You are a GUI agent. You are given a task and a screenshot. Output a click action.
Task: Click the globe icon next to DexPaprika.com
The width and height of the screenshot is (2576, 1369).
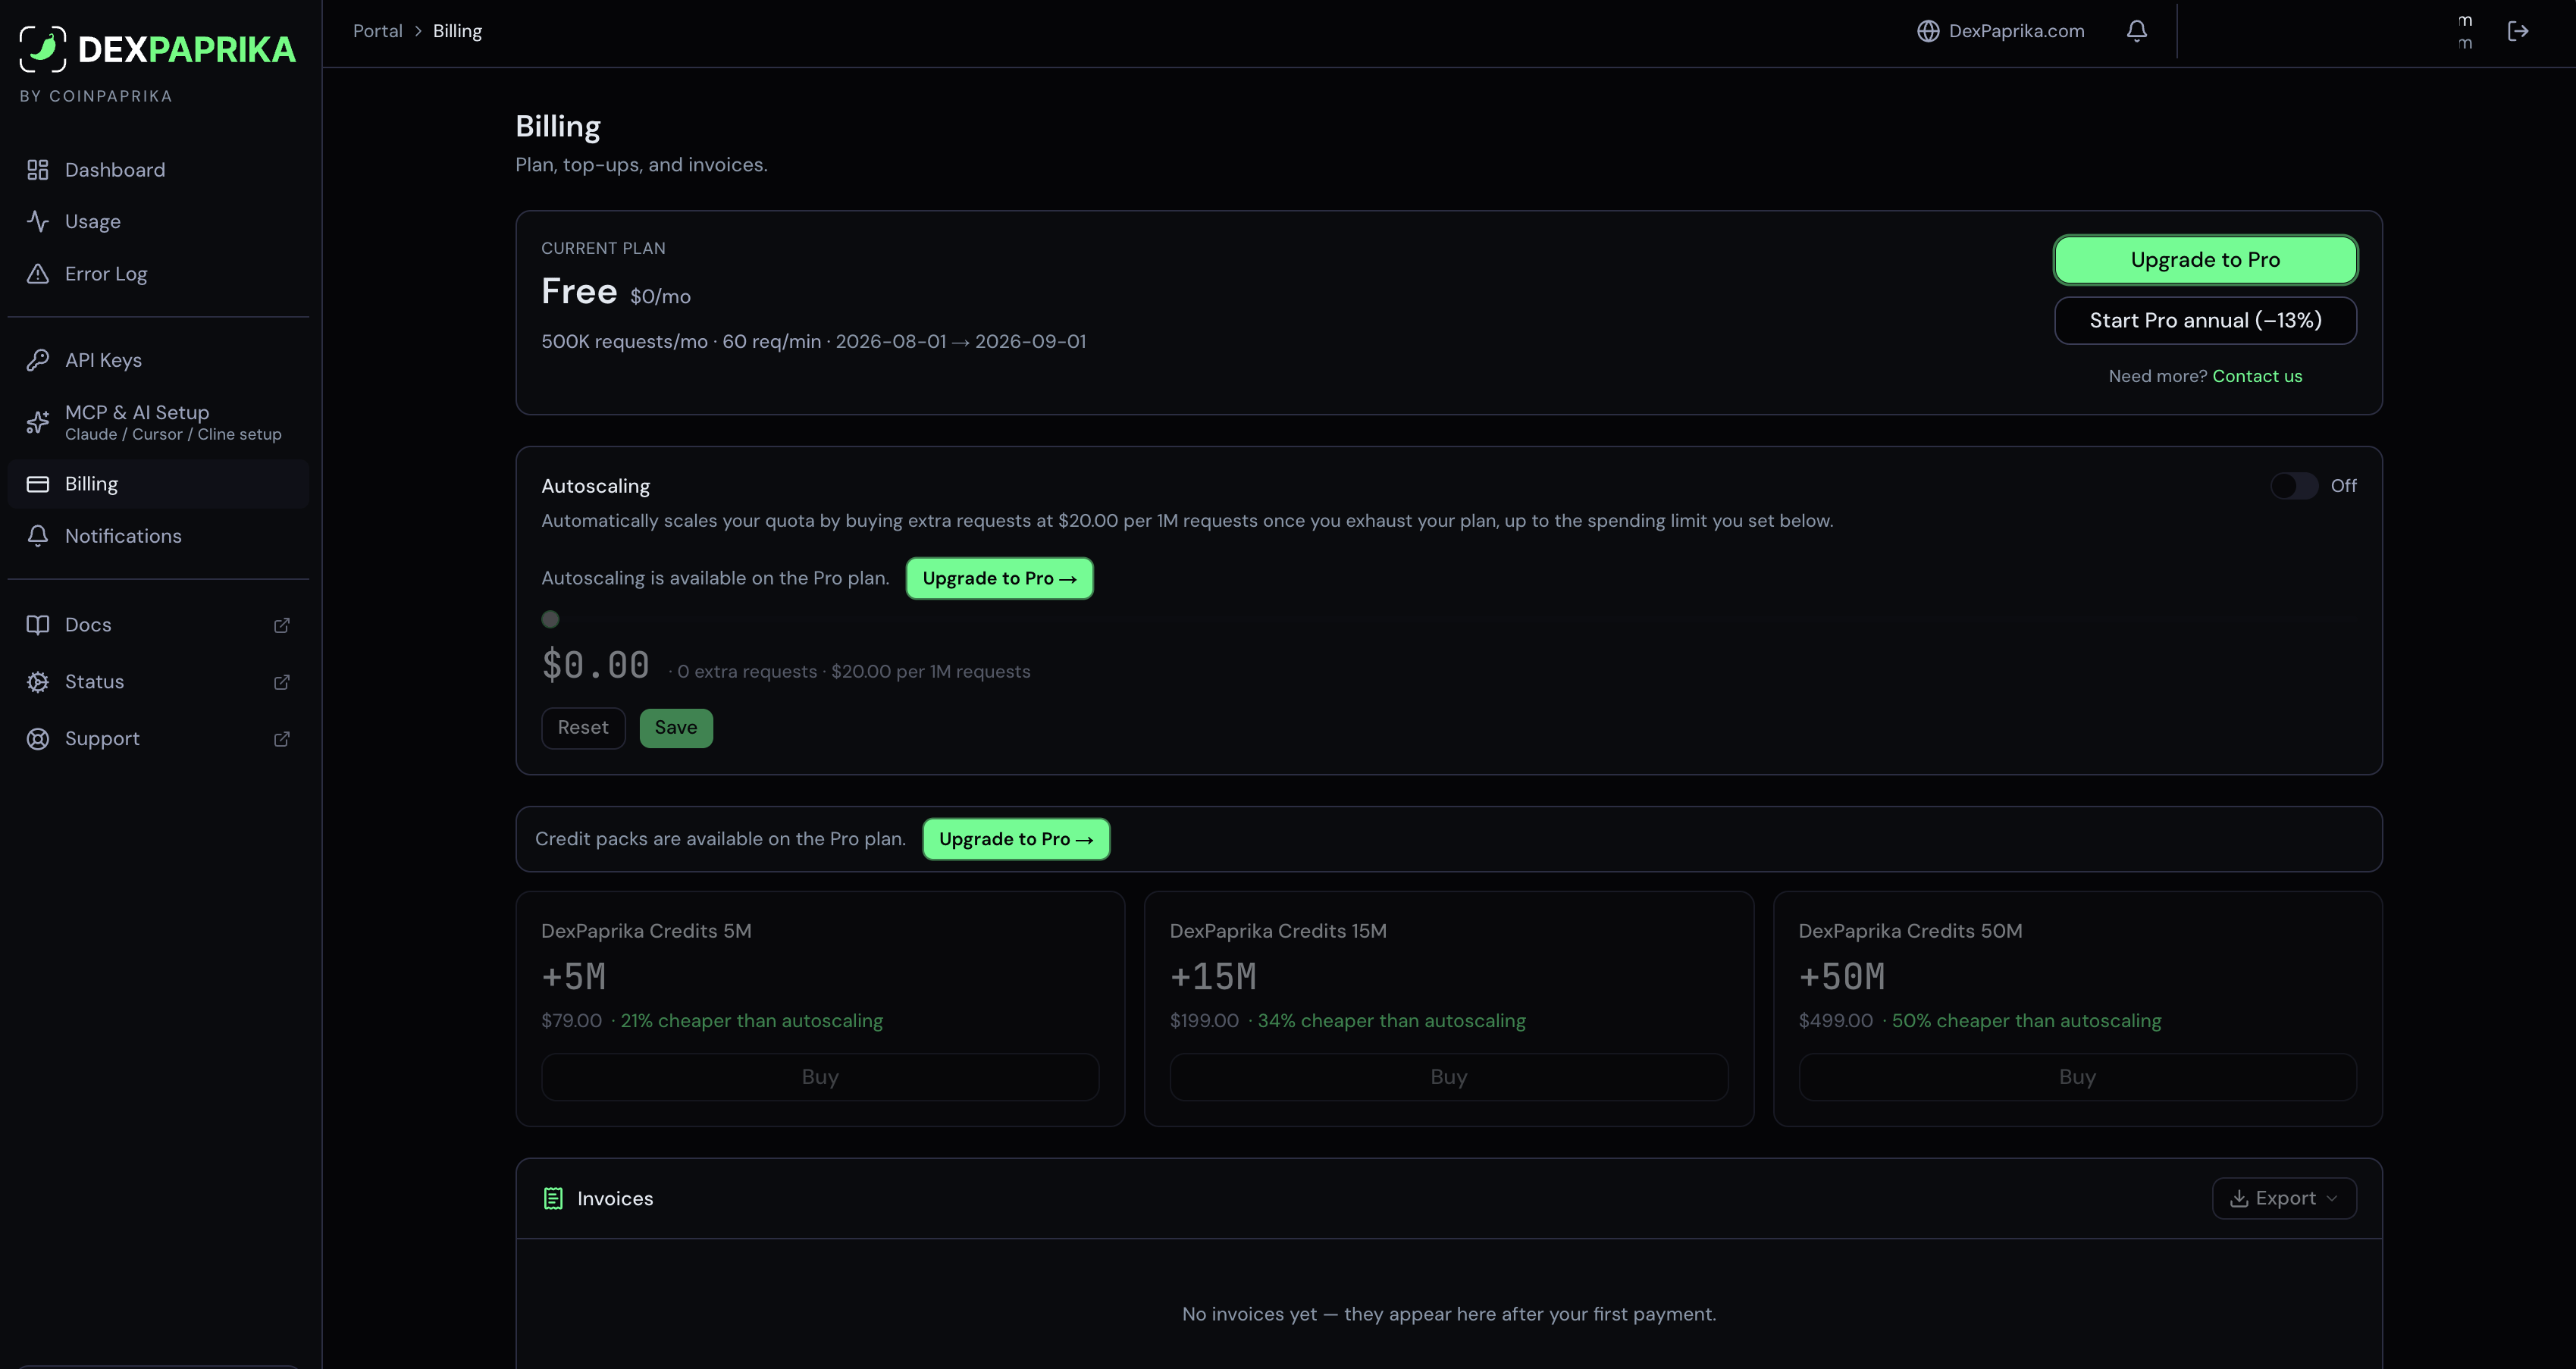[x=1928, y=31]
